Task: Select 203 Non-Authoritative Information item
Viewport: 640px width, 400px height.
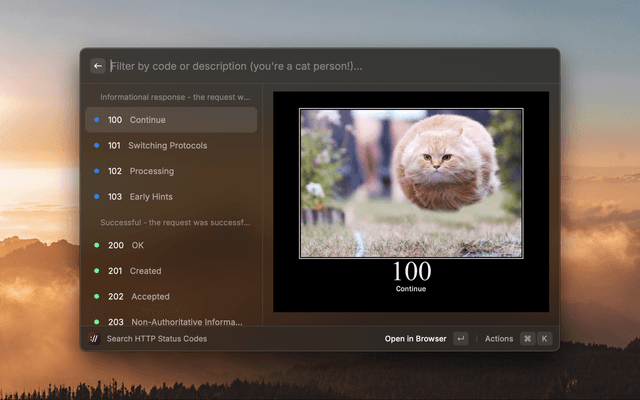Action: click(x=171, y=322)
